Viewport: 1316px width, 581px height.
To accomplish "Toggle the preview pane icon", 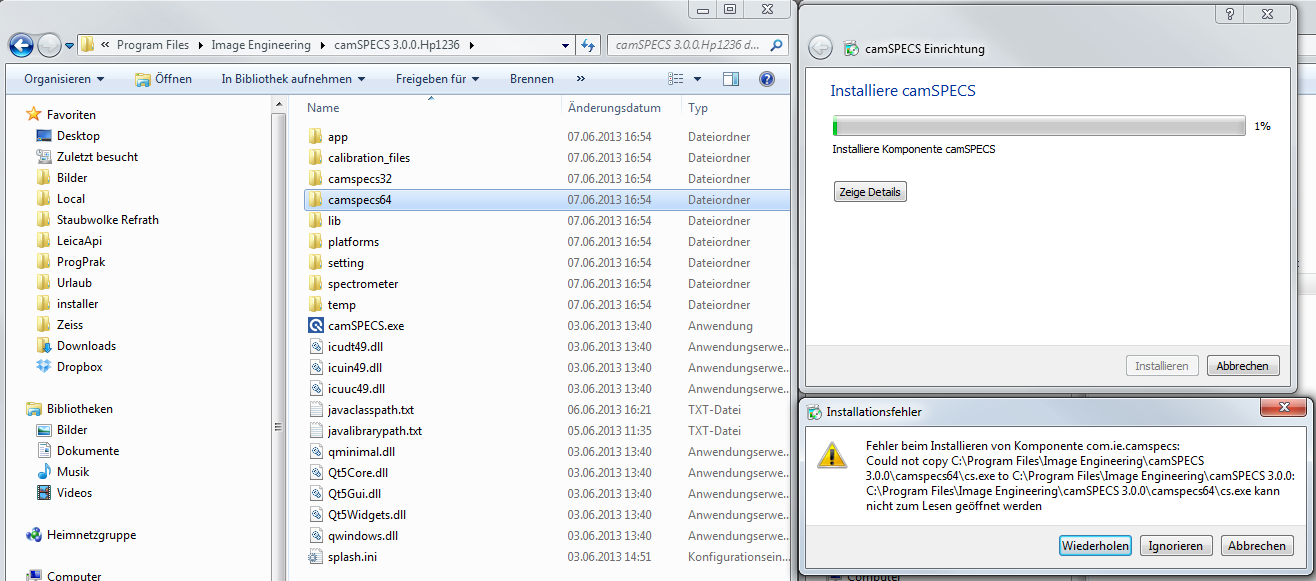I will pos(731,79).
